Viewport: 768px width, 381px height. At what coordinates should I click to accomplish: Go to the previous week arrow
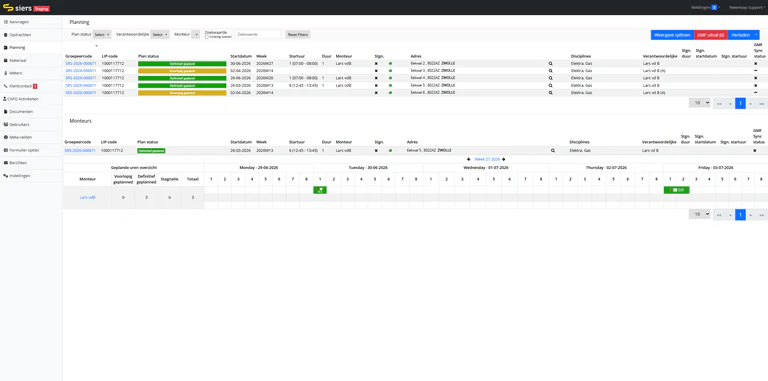469,159
